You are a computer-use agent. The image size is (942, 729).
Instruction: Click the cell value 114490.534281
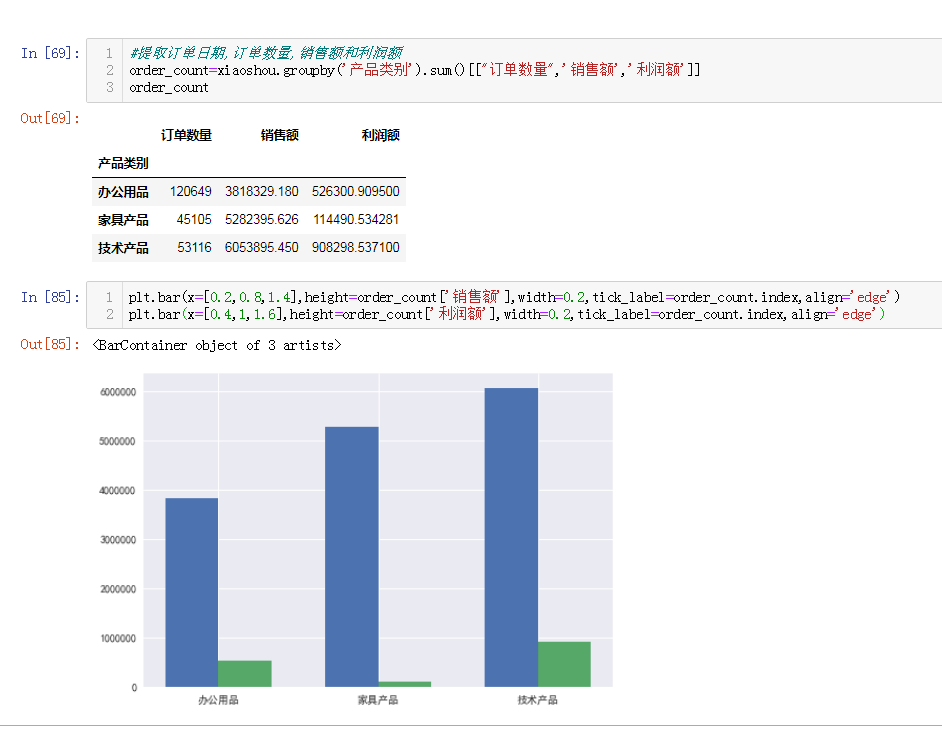pyautogui.click(x=356, y=219)
